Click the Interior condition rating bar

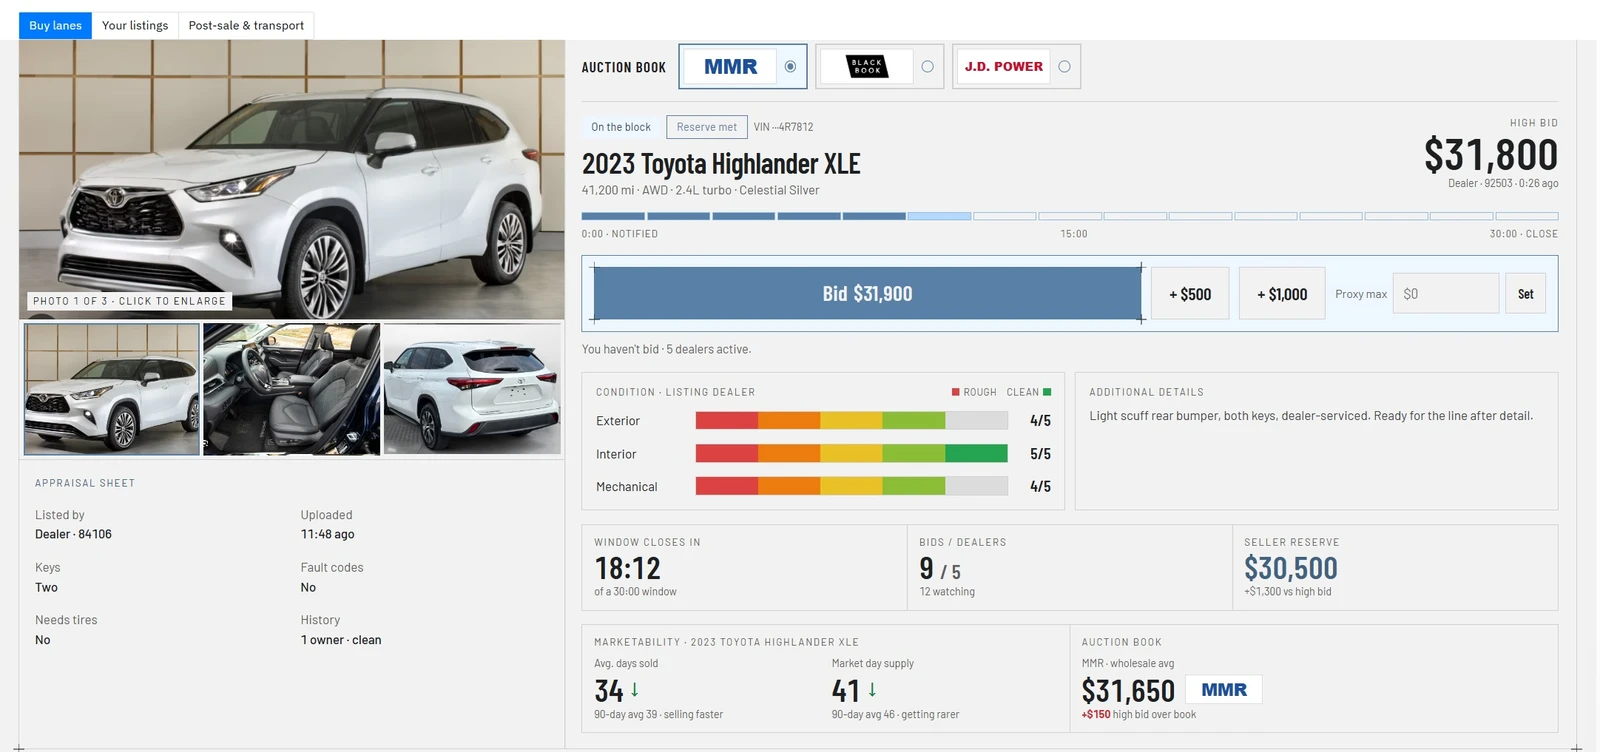pyautogui.click(x=852, y=454)
